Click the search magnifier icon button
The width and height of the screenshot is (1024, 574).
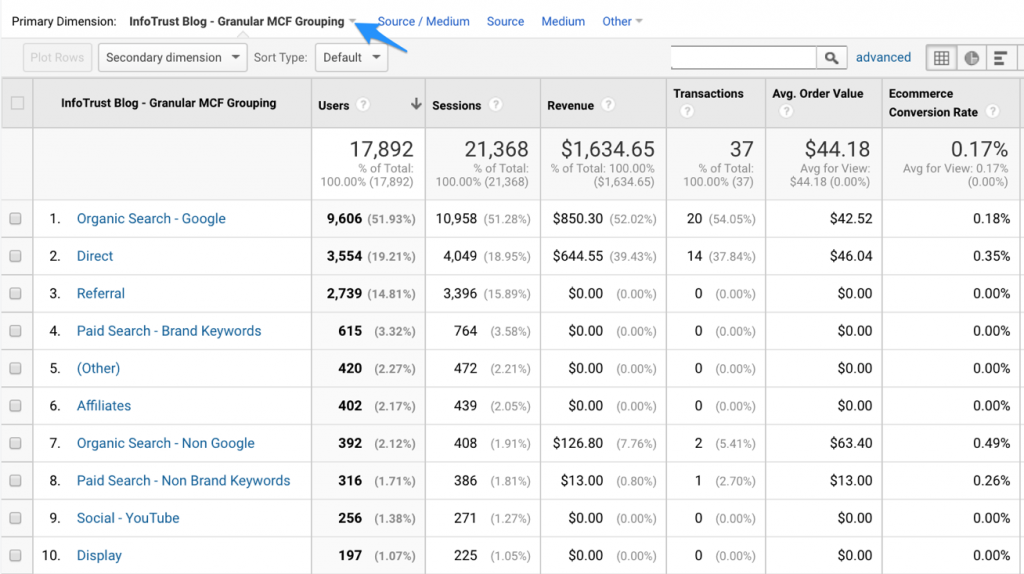[x=831, y=58]
